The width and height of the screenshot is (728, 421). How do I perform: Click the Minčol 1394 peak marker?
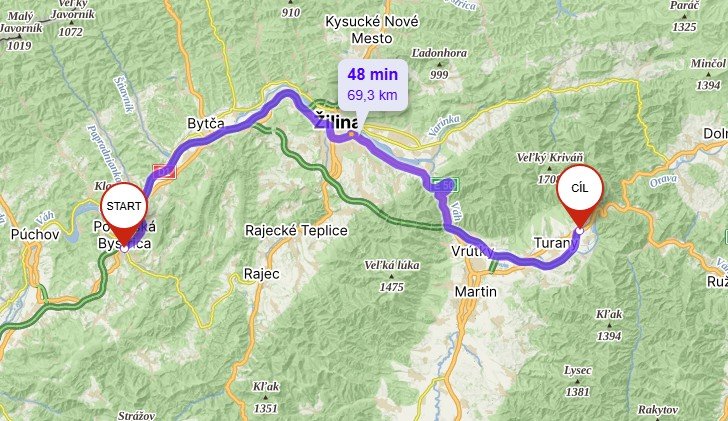[708, 74]
